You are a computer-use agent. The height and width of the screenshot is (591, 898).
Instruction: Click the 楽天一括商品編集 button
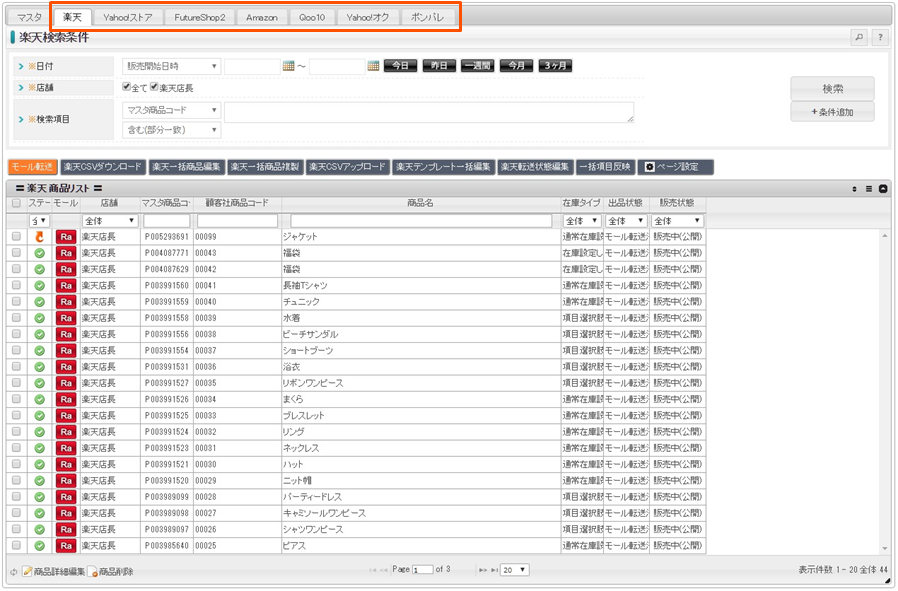pyautogui.click(x=186, y=167)
